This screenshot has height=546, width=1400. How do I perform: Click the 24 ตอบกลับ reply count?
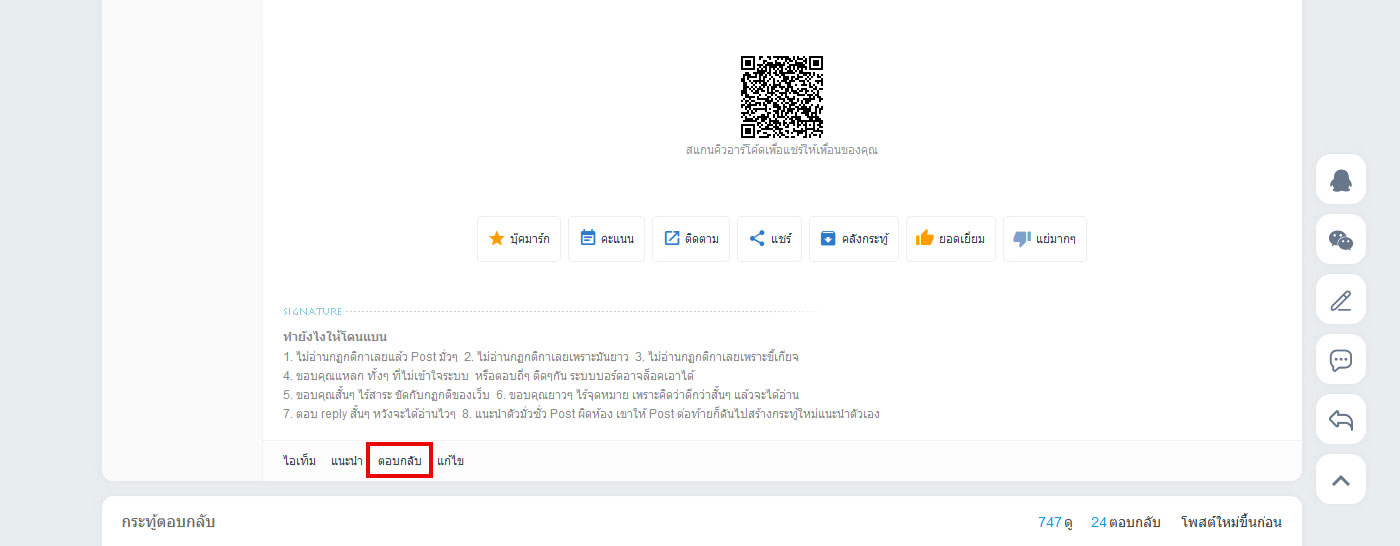pos(1126,522)
